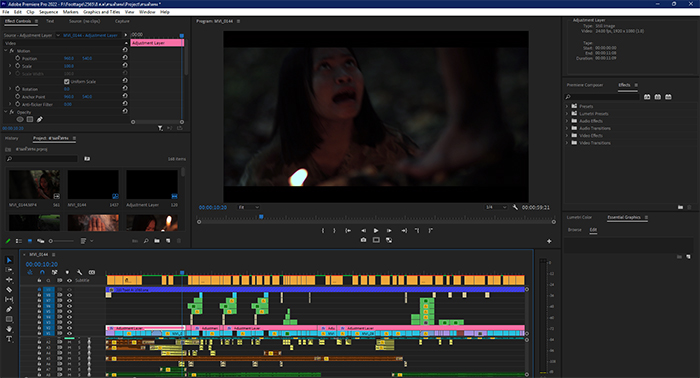Open Timeline Display Settings wrench

coord(79,272)
